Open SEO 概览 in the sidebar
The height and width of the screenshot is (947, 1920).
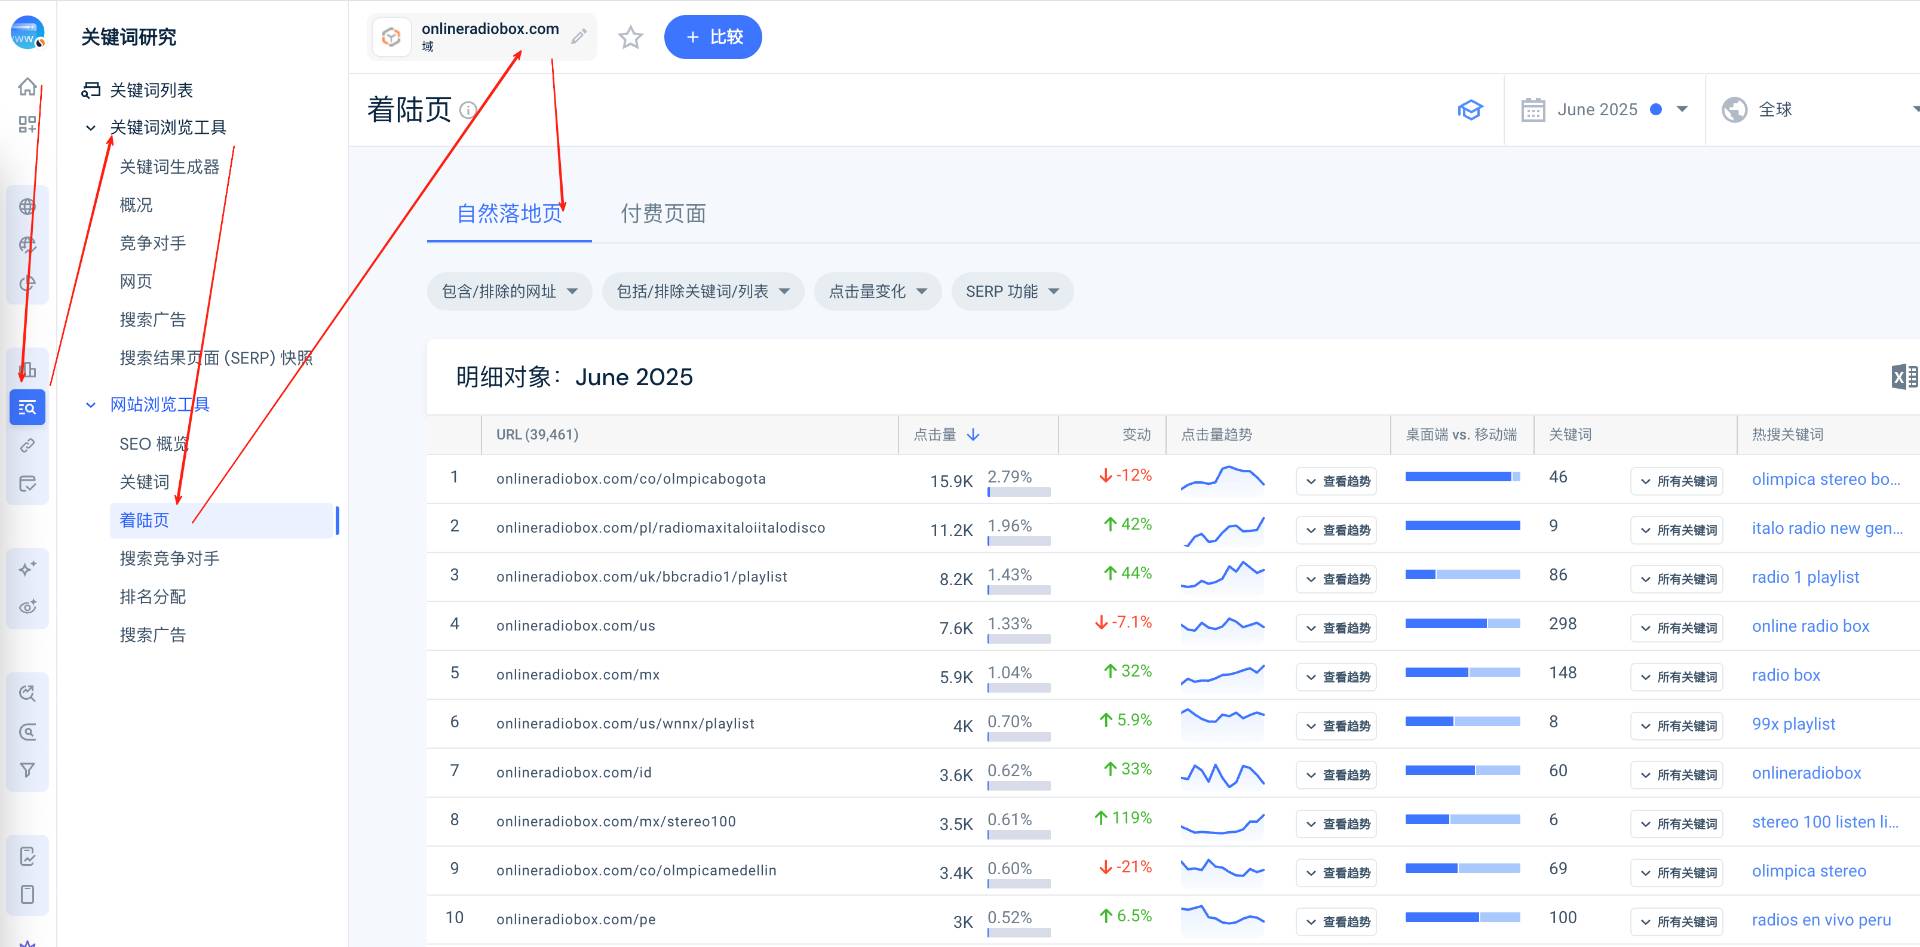(153, 444)
